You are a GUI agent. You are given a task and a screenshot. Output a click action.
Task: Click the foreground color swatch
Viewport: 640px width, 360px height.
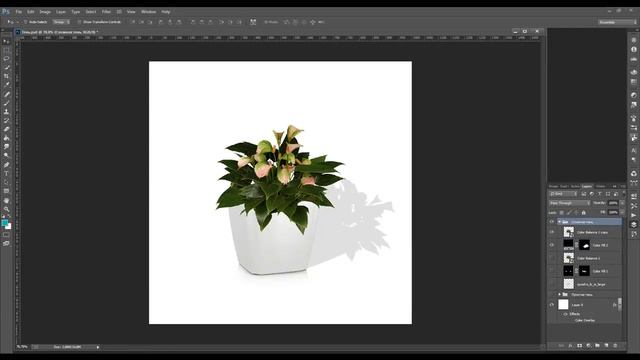[x=4, y=223]
